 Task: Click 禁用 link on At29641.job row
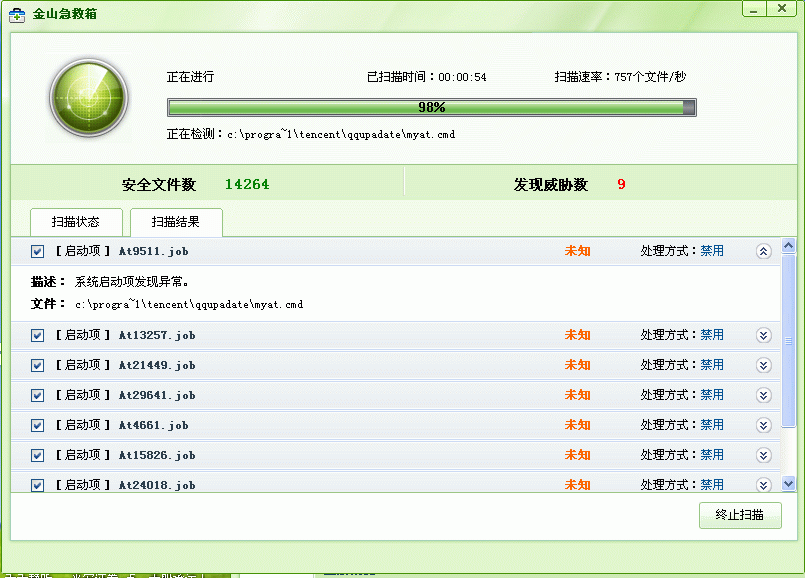pyautogui.click(x=712, y=395)
